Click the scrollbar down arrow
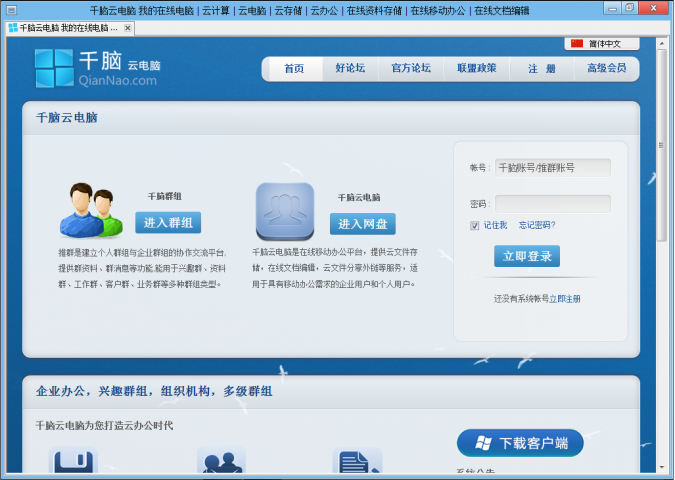Viewport: 675px width, 480px height. (x=662, y=468)
